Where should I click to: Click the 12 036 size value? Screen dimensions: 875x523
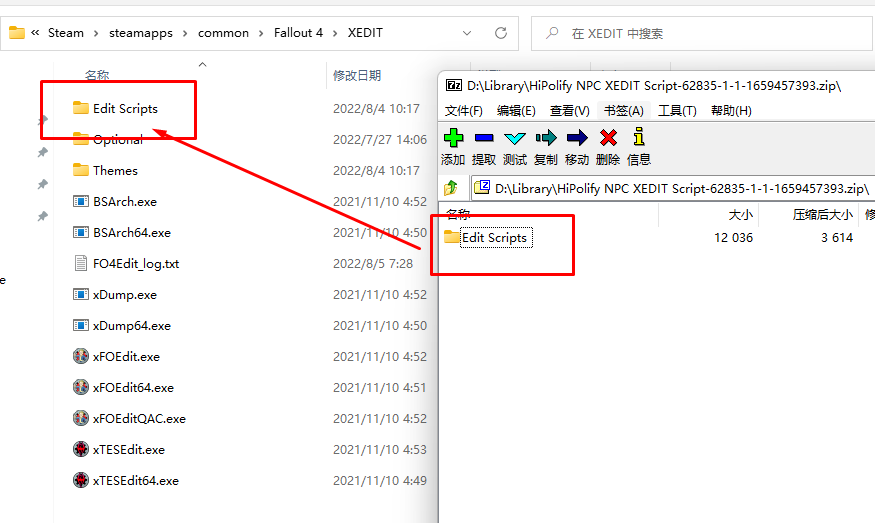(733, 238)
